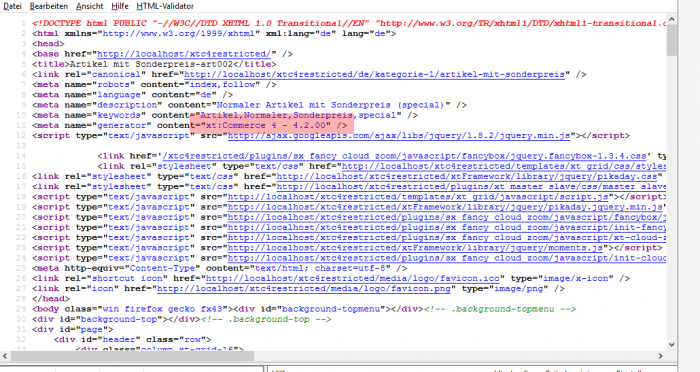Click the vertical scrollbar down arrow

(x=671, y=345)
